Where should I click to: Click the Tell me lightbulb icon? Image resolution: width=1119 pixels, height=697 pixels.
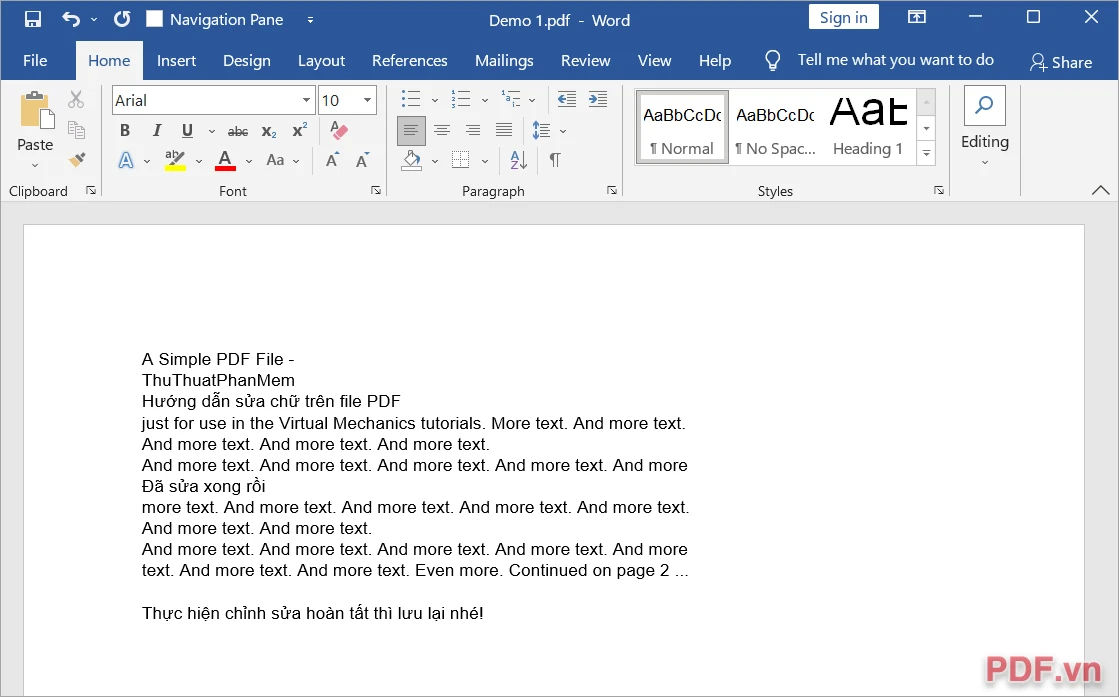coord(772,61)
